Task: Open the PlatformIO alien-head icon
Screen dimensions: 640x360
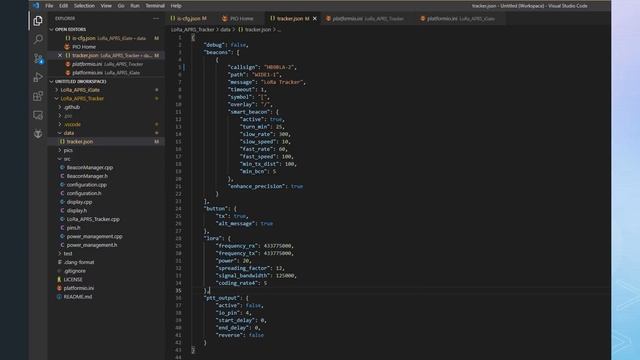Action: 38,134
